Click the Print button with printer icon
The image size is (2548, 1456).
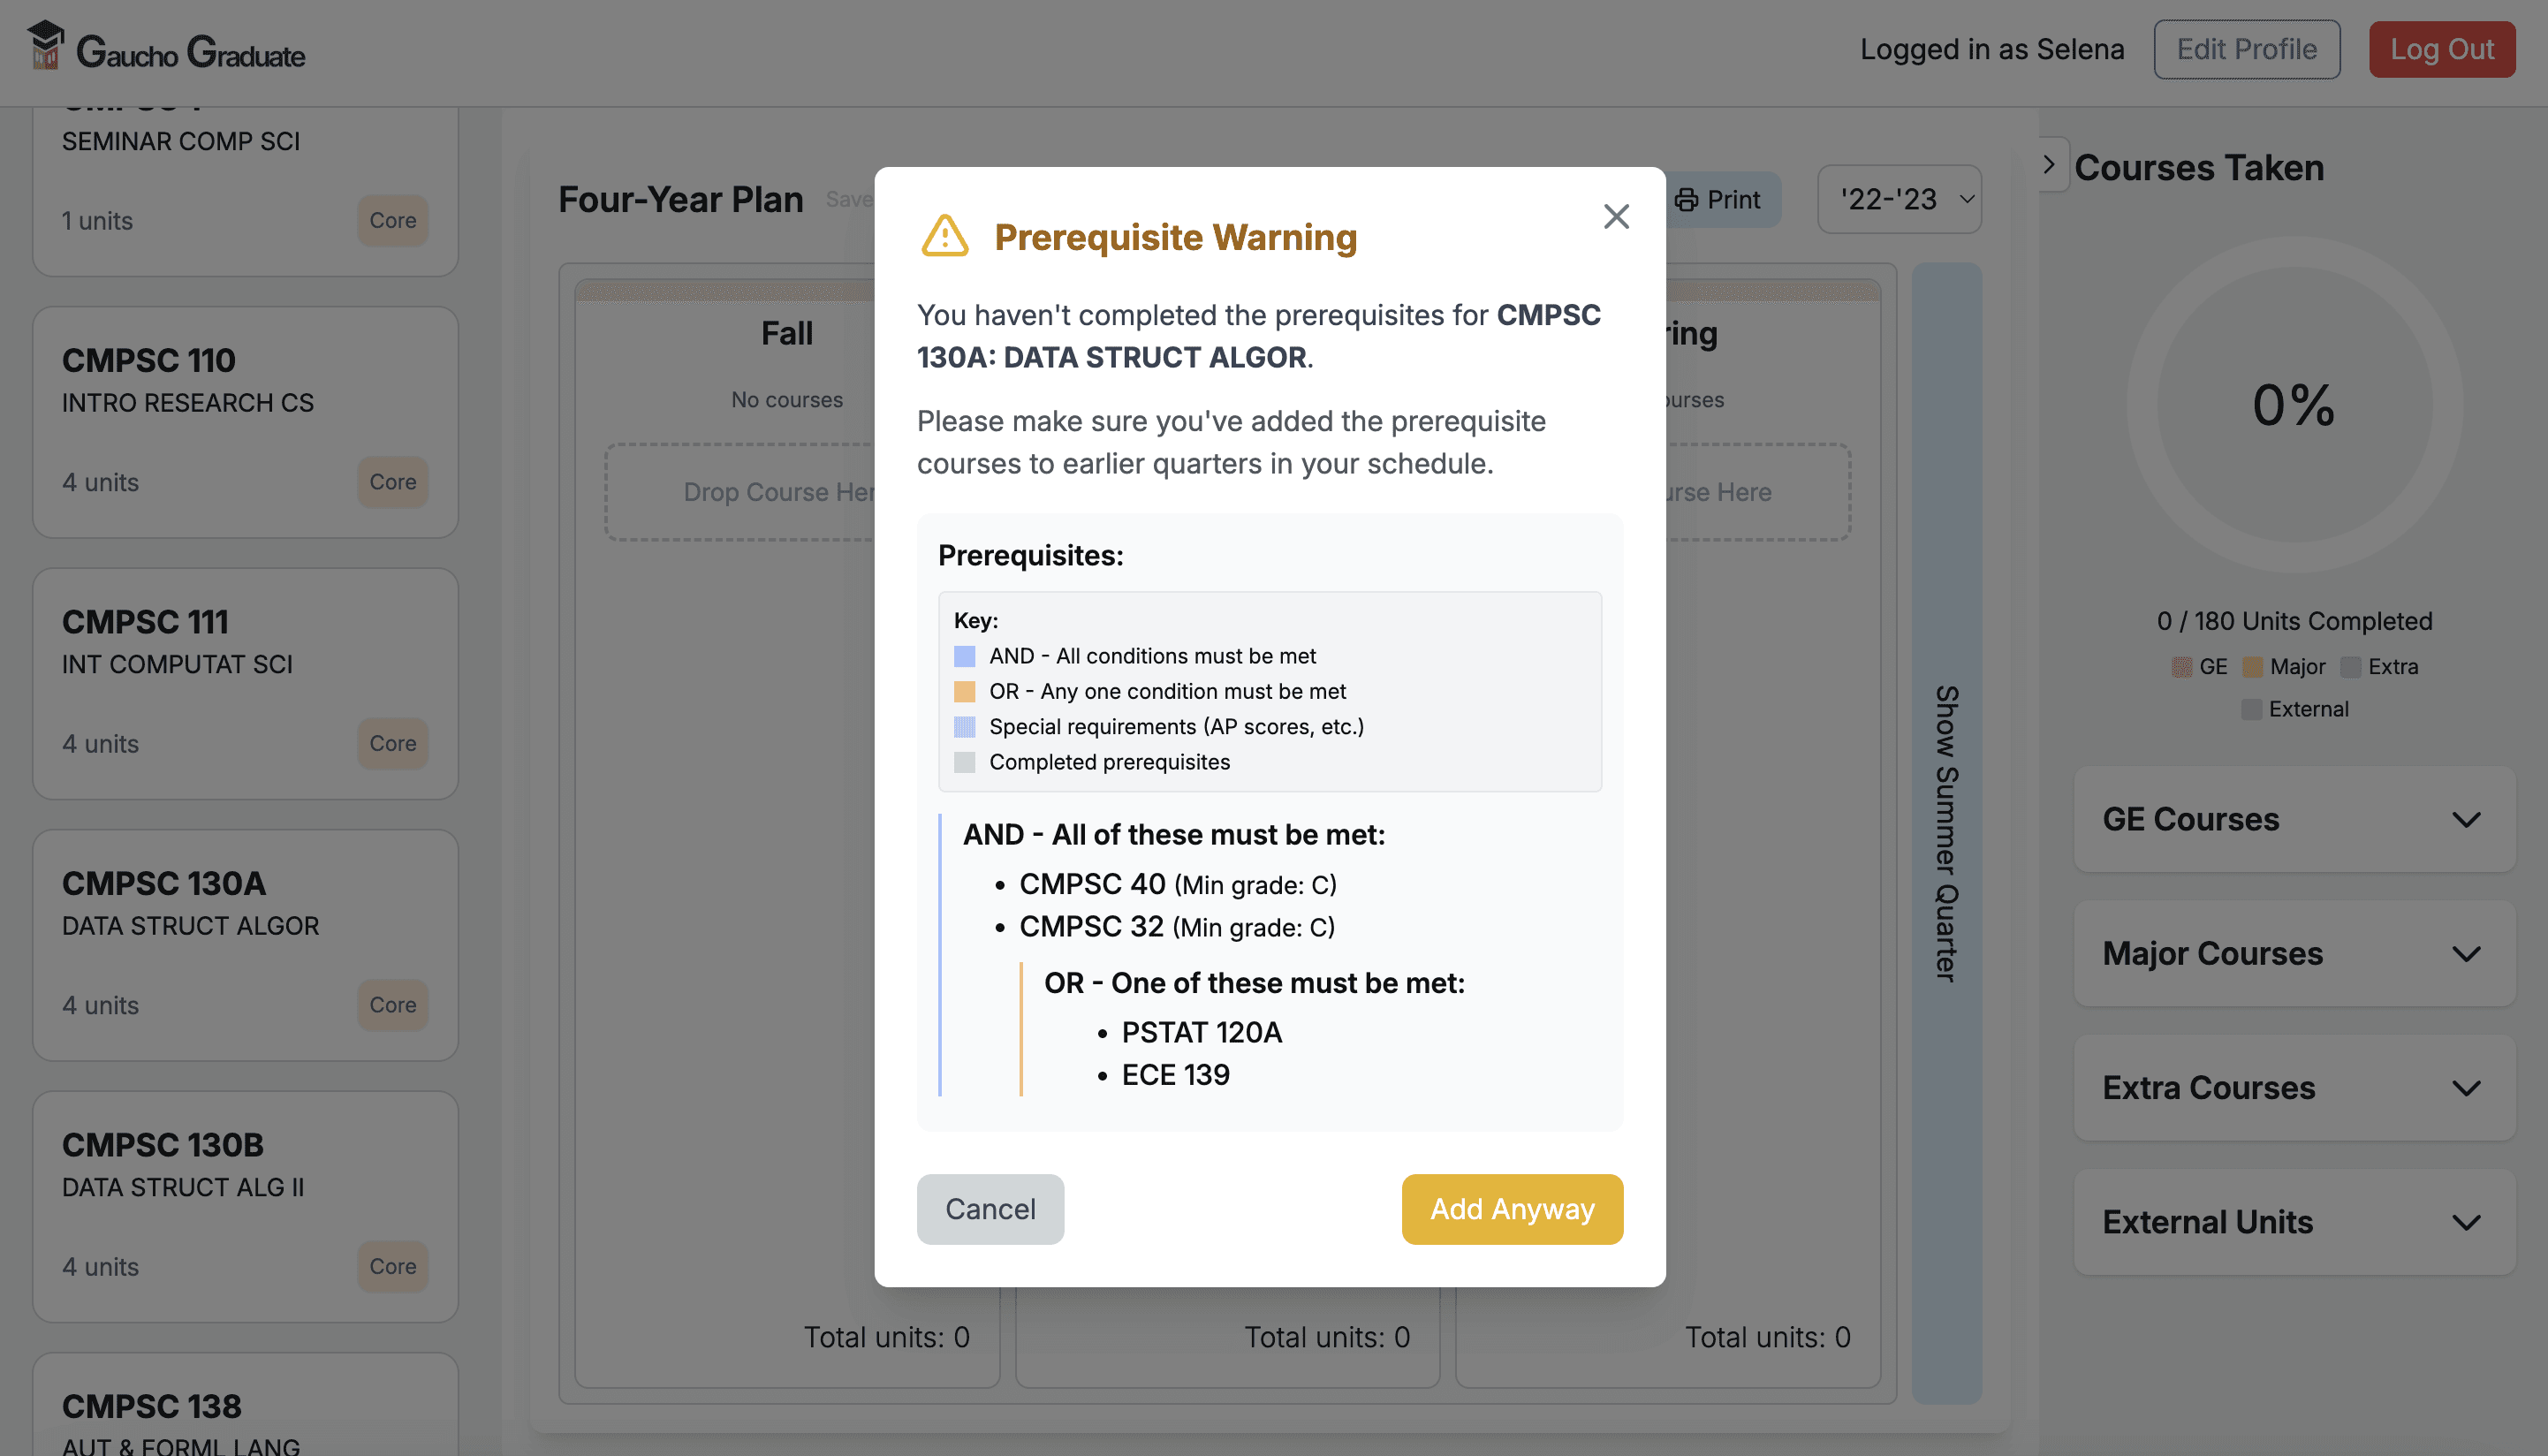point(1720,199)
